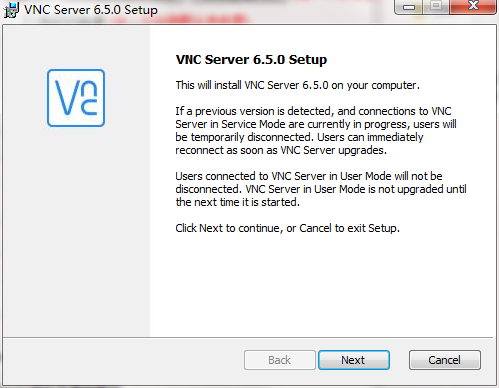
Task: Click the "This will install VNC Server" sentence
Action: point(297,85)
